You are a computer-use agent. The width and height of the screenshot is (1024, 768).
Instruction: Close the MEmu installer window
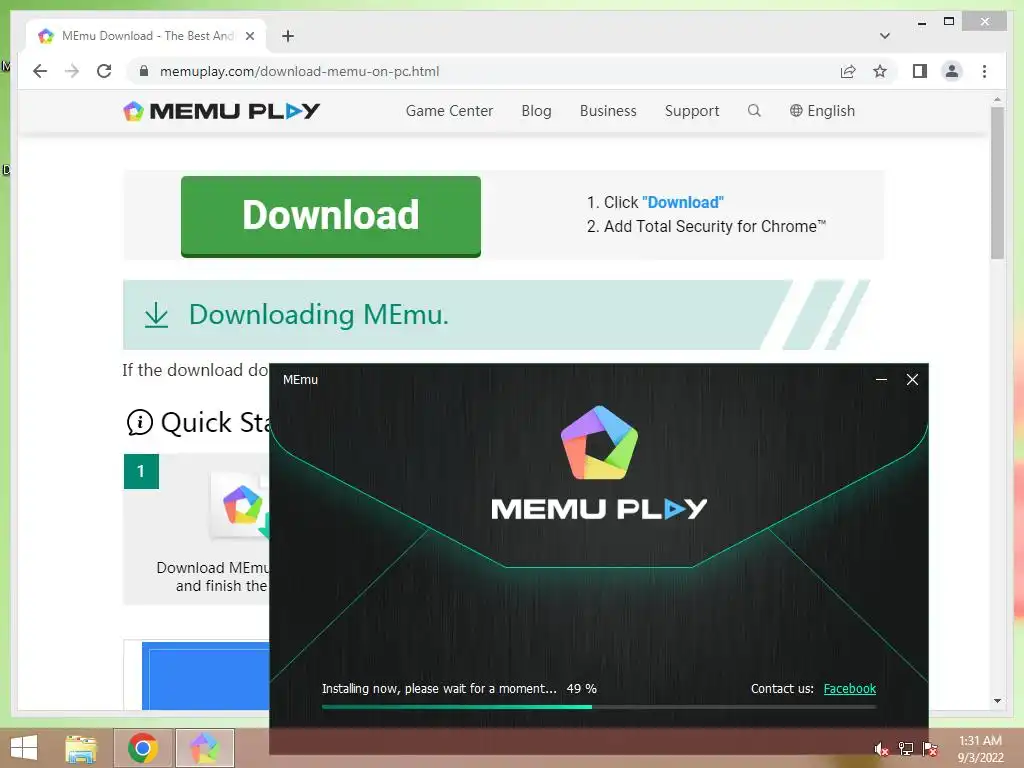point(912,379)
